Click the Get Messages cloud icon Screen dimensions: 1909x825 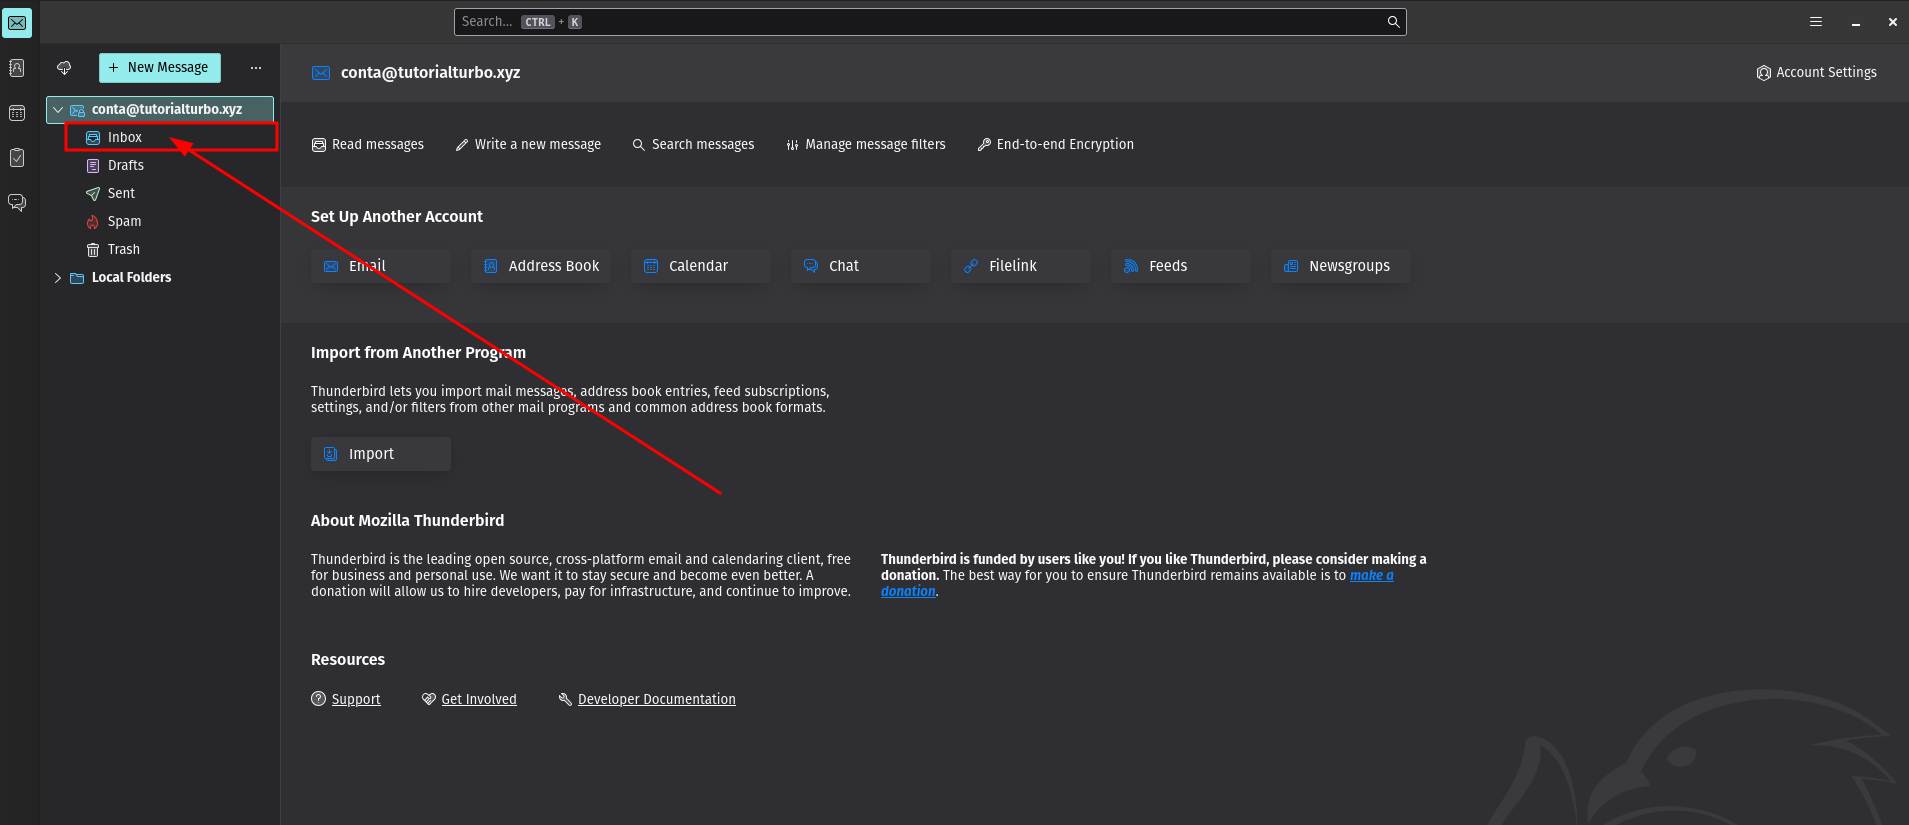pyautogui.click(x=64, y=68)
